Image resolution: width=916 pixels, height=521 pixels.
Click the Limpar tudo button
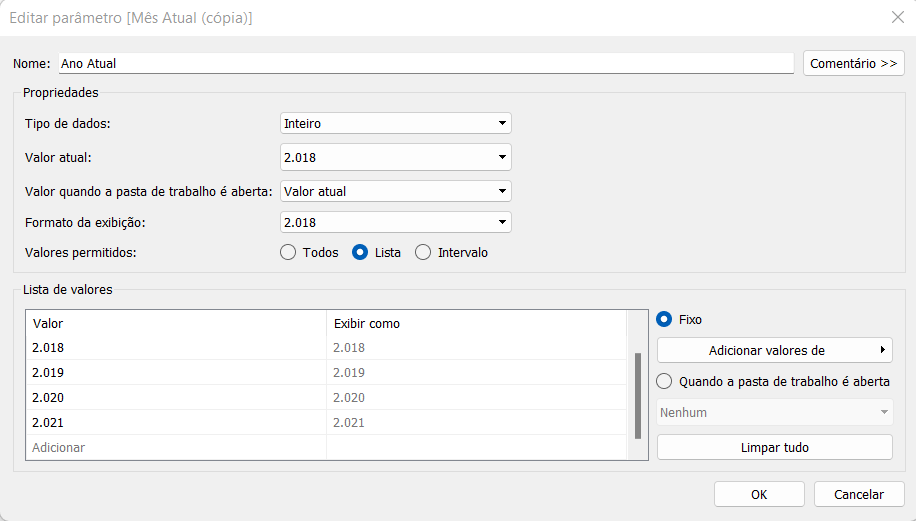click(775, 447)
